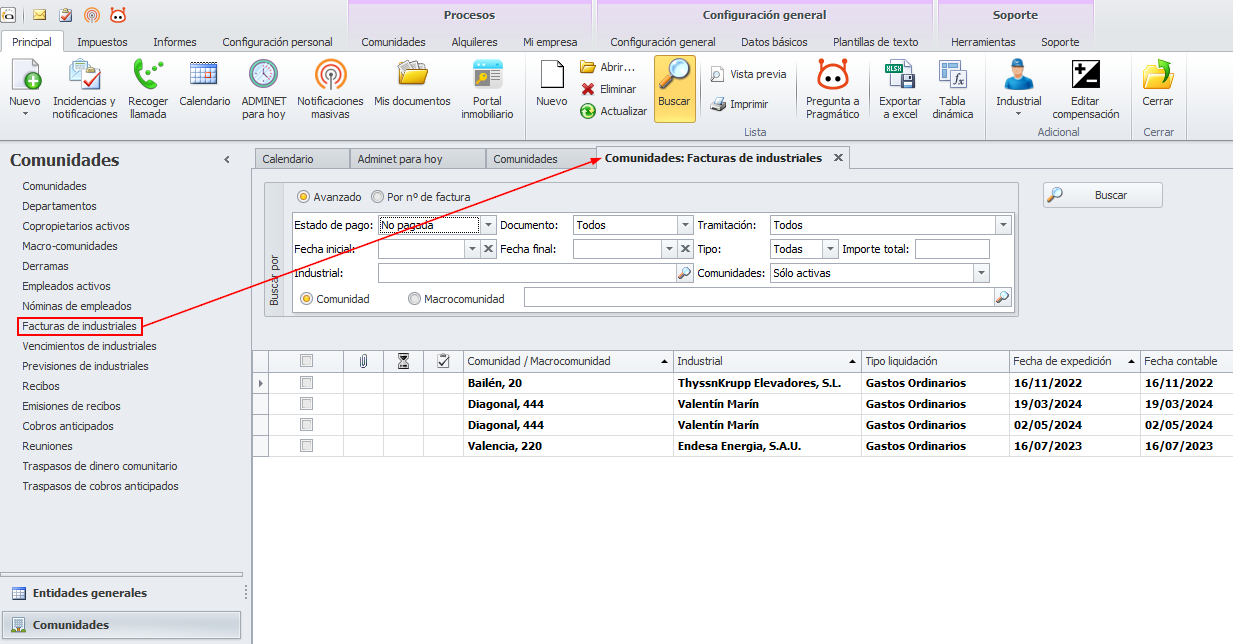Expand the Comunidades 'Sólo activas' dropdown
This screenshot has width=1233, height=644.
click(x=981, y=273)
